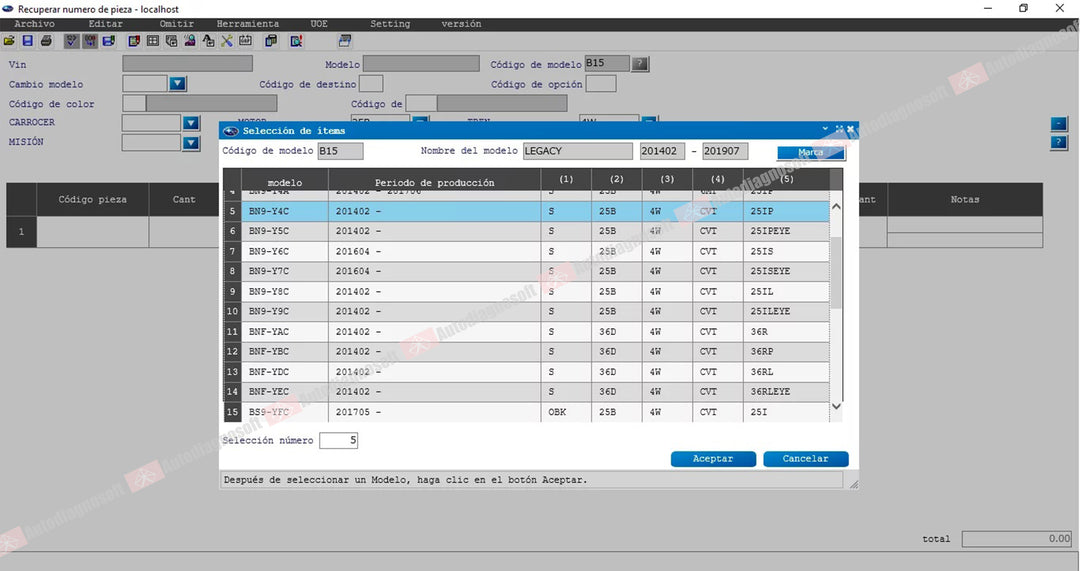Click the keyboard-like toolbar icon

click(x=245, y=41)
